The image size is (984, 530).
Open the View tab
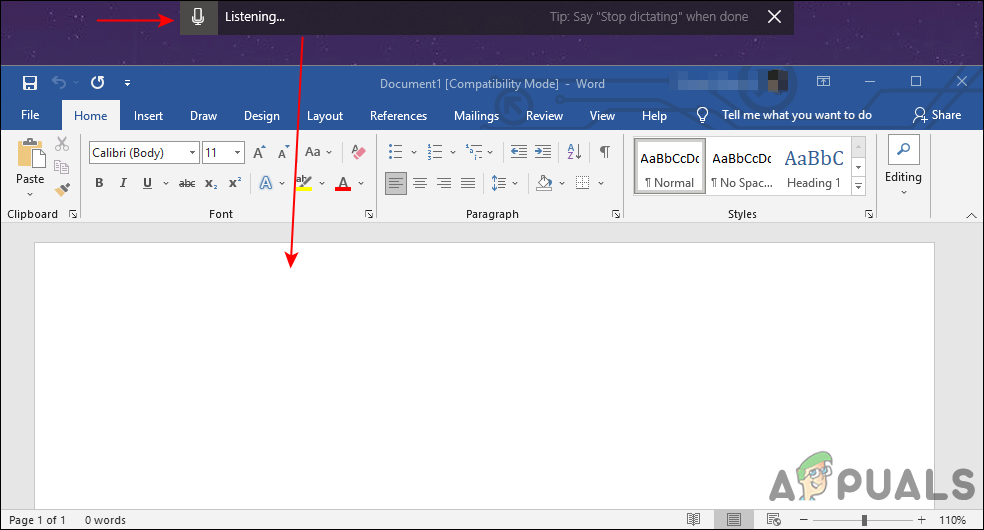(602, 115)
